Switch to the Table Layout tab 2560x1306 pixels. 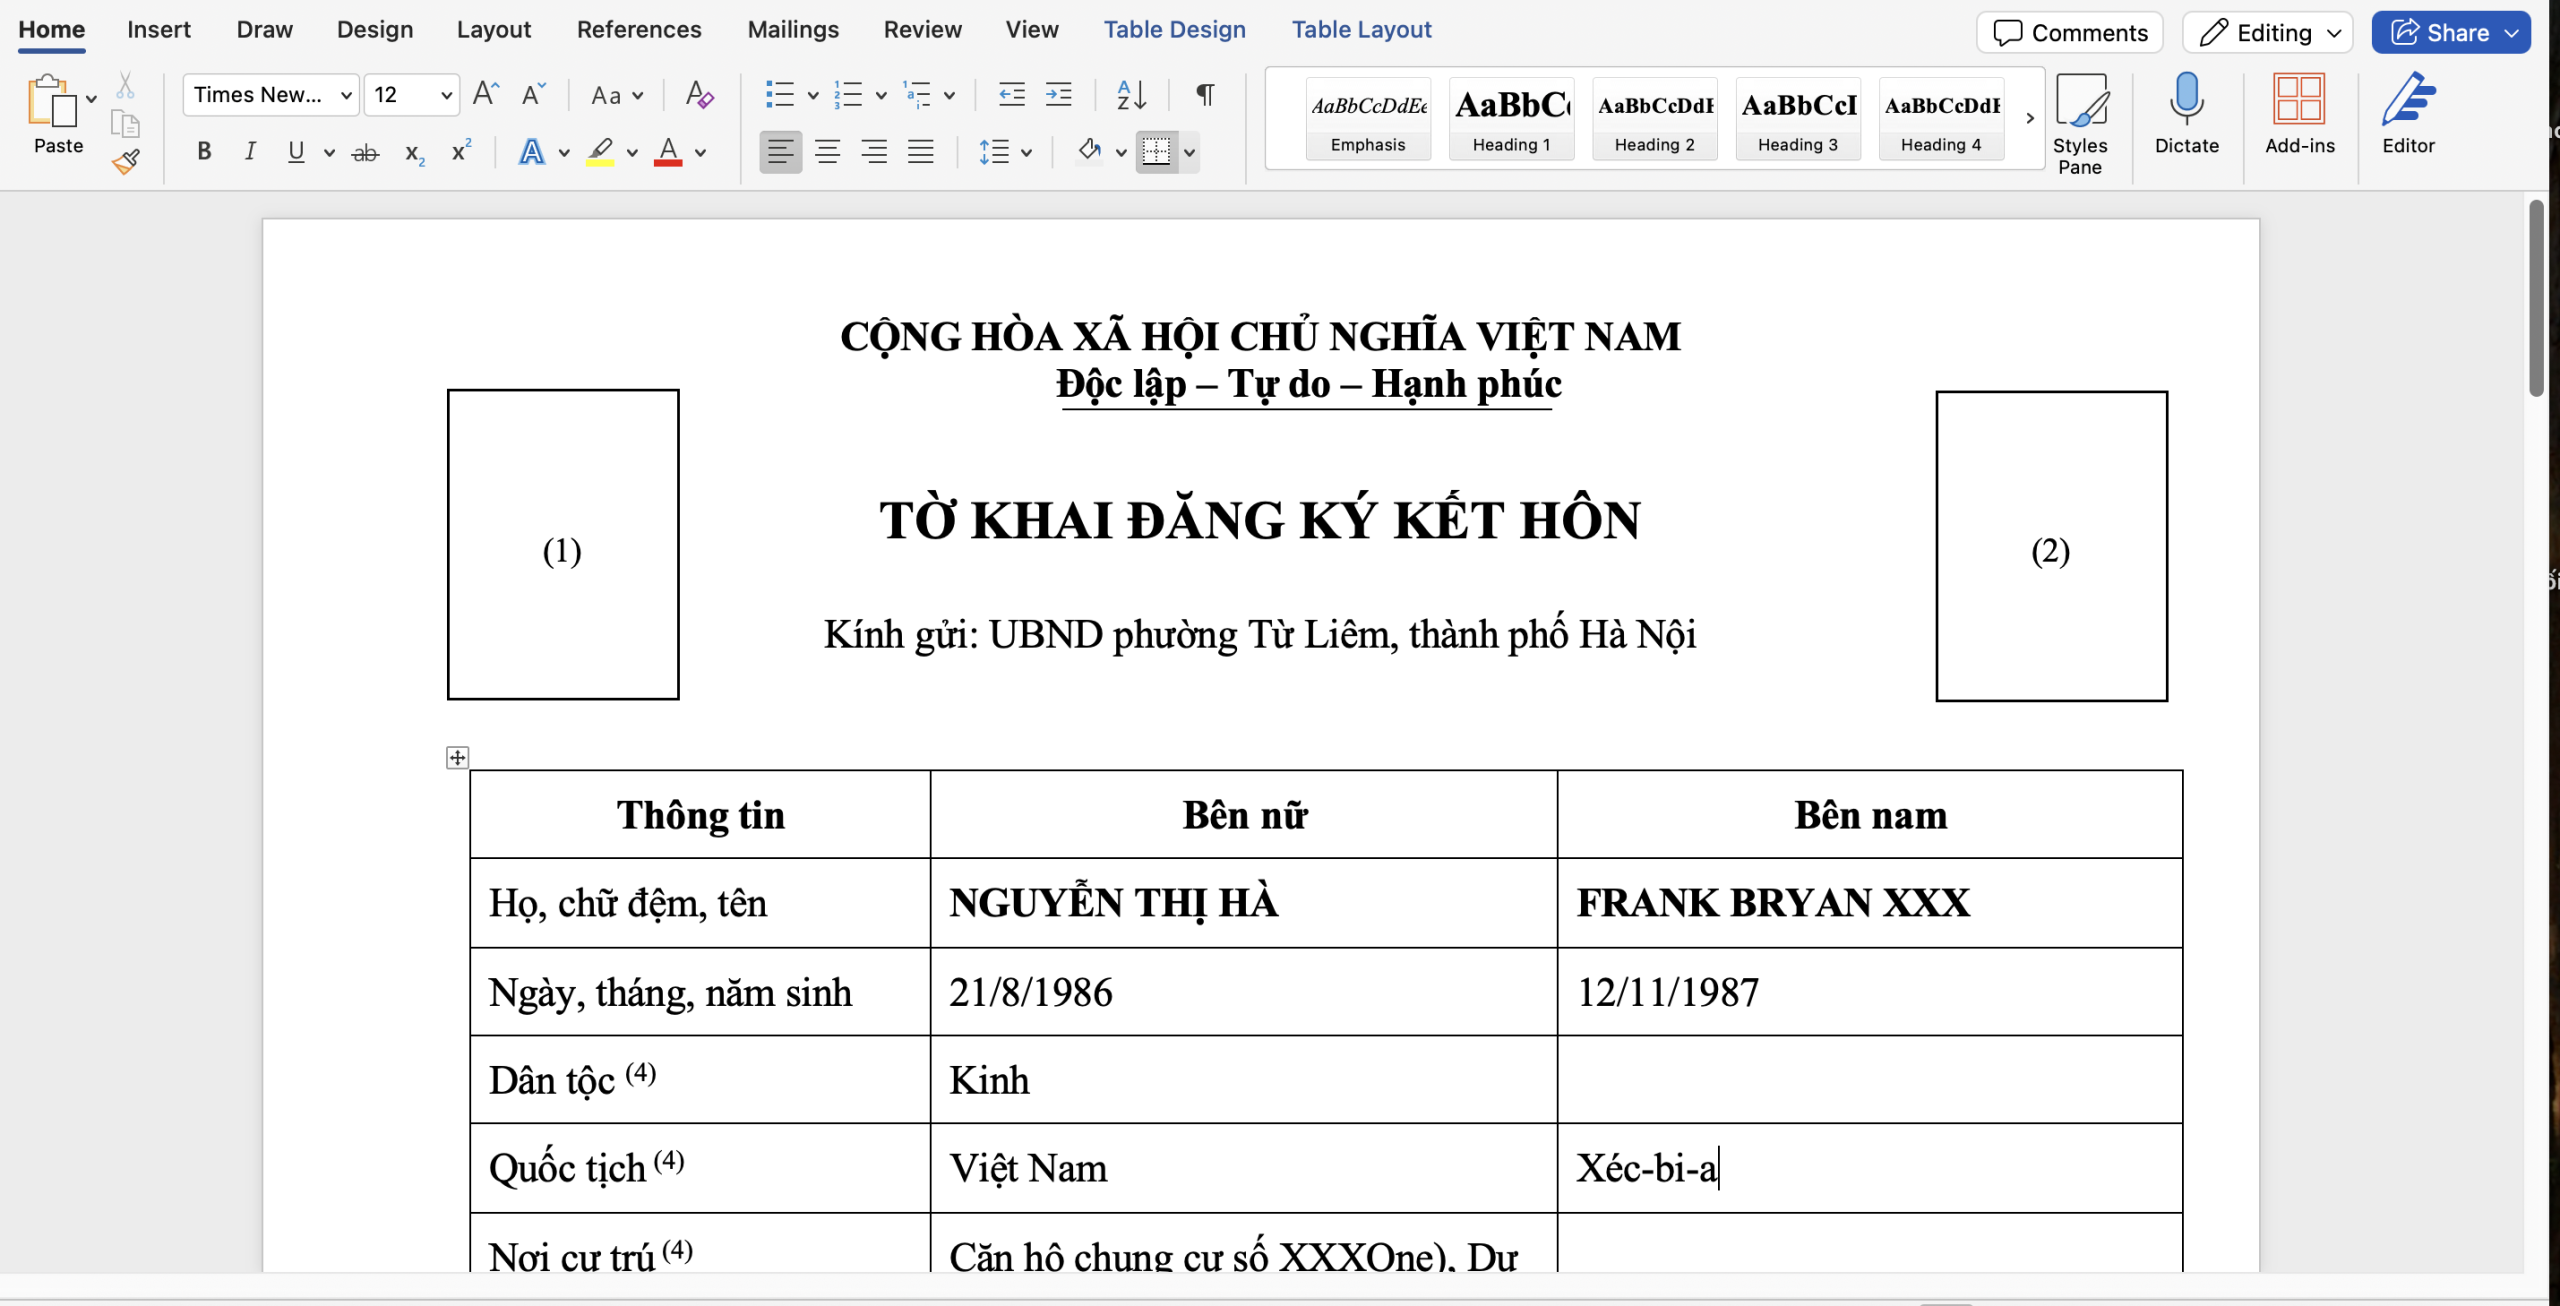pyautogui.click(x=1361, y=30)
